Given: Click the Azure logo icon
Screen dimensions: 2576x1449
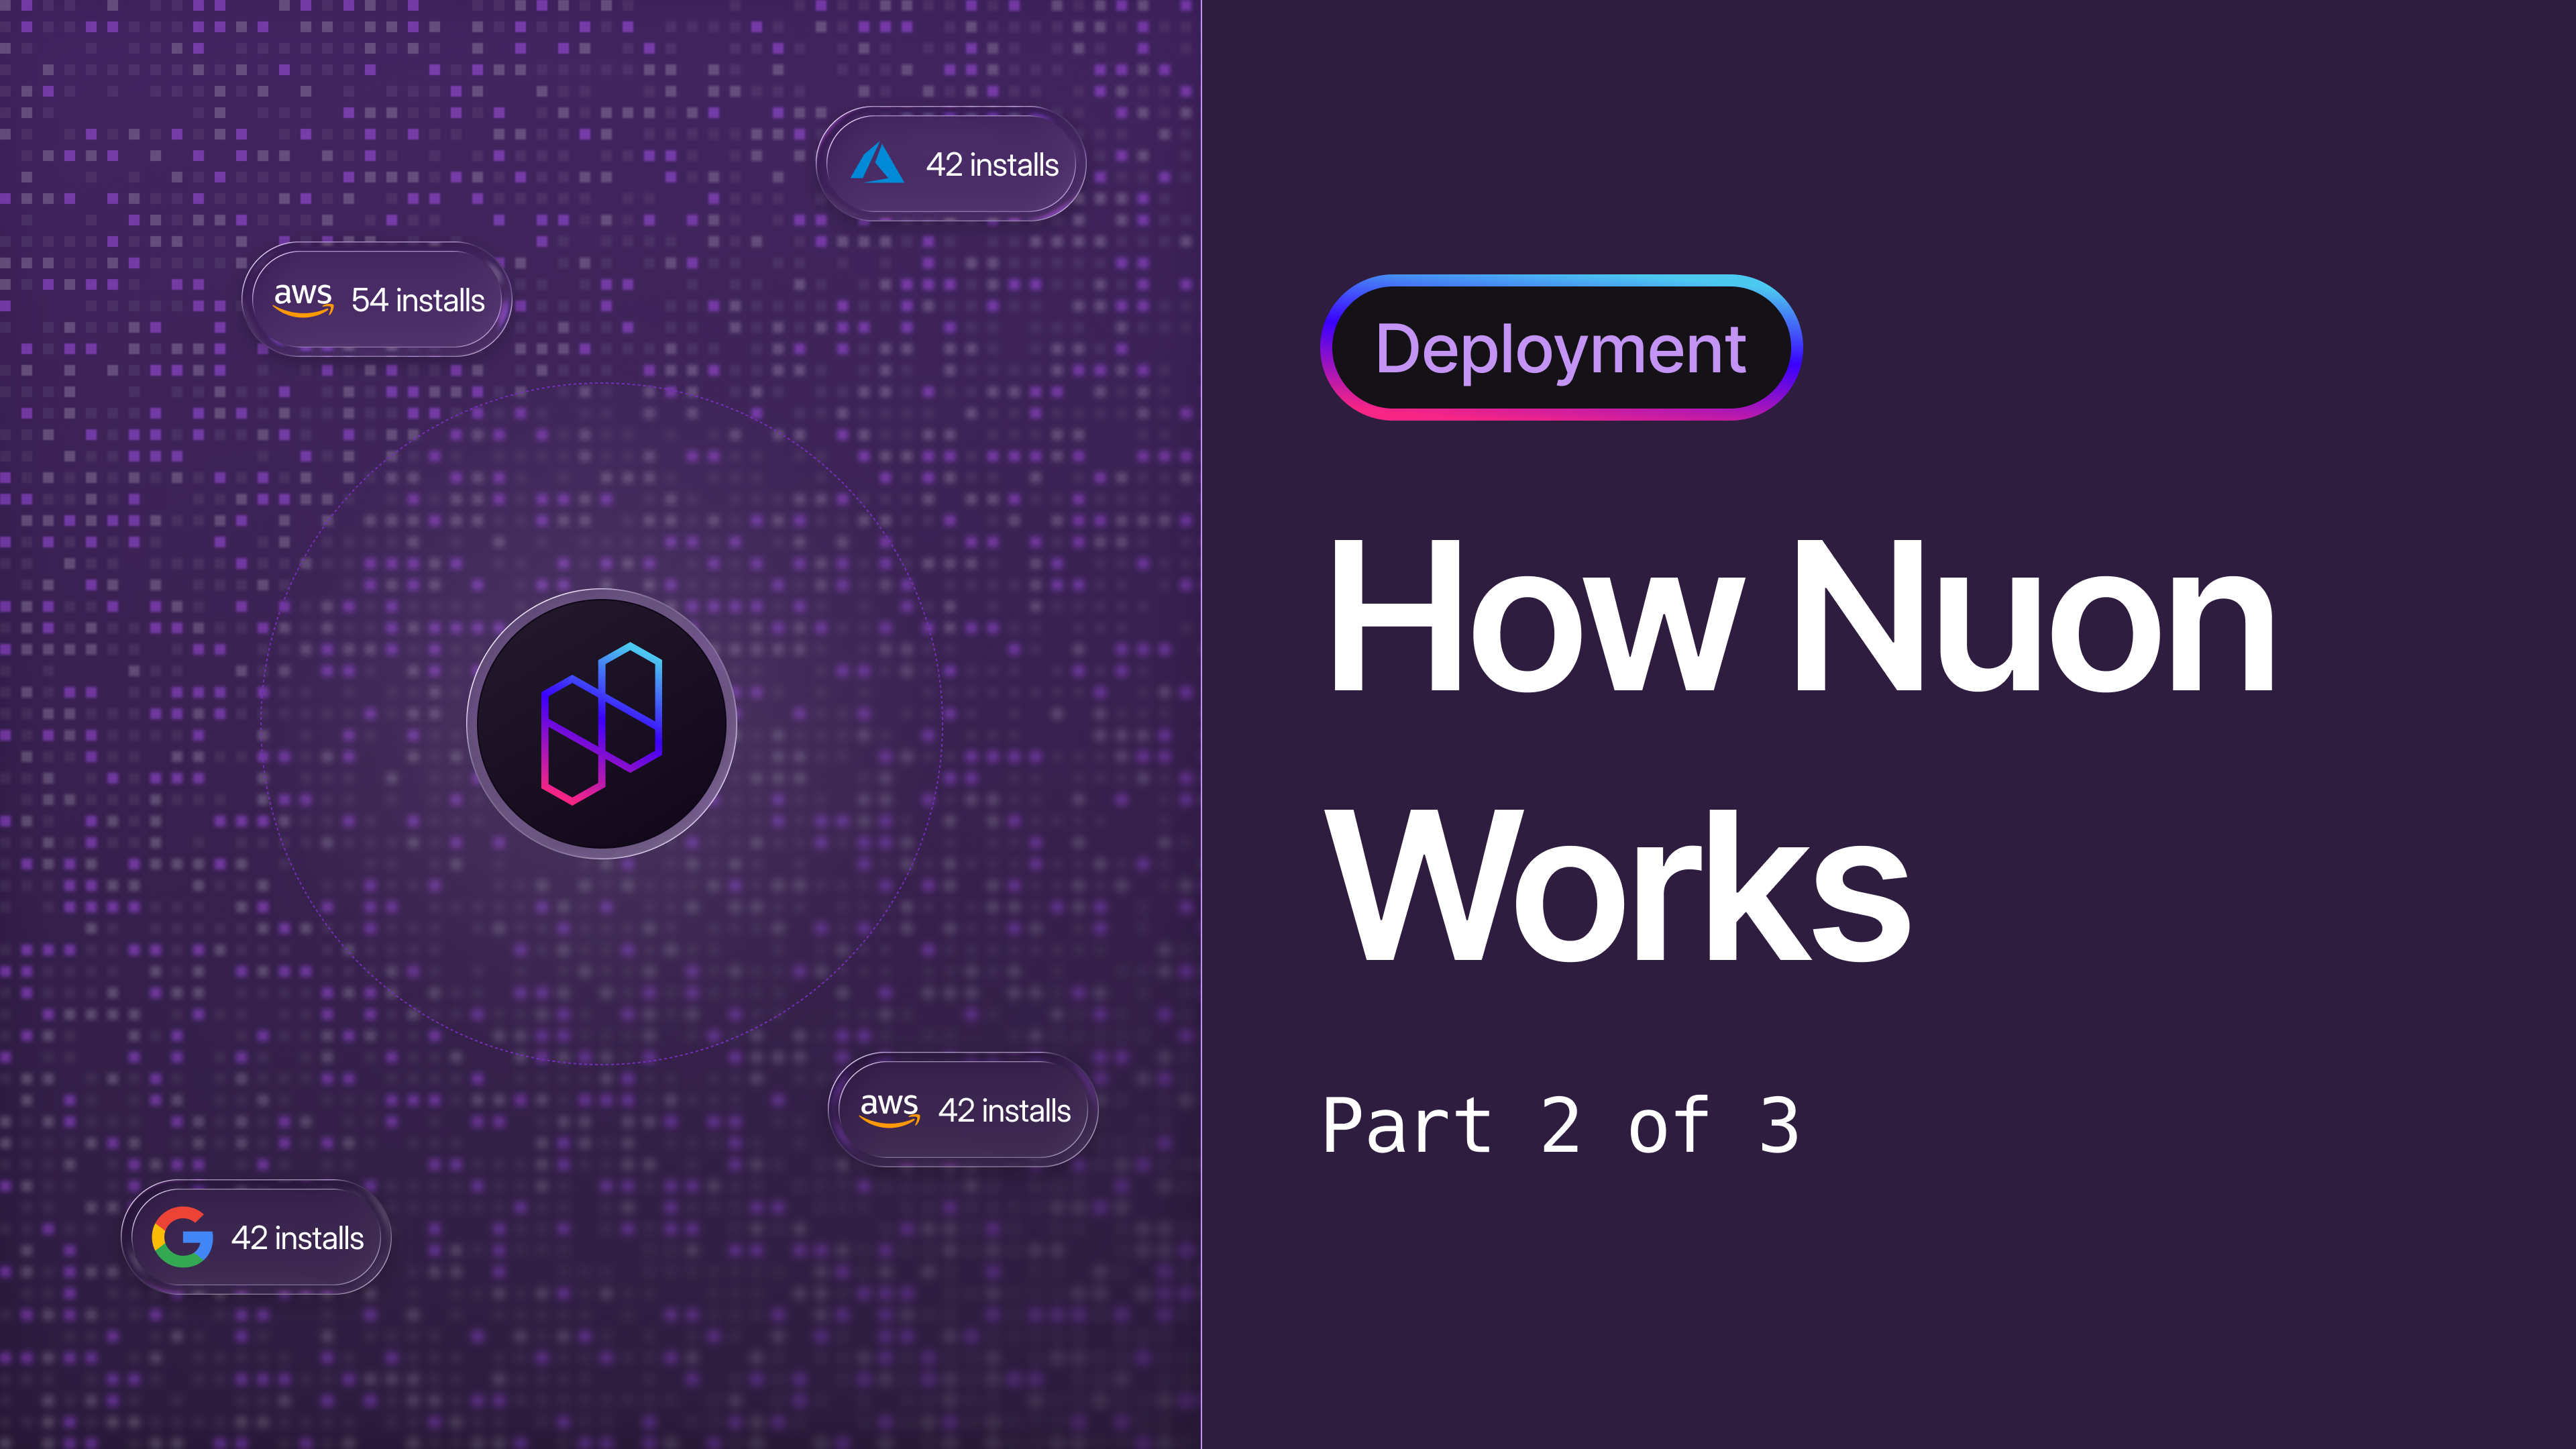Looking at the screenshot, I should pos(877,163).
